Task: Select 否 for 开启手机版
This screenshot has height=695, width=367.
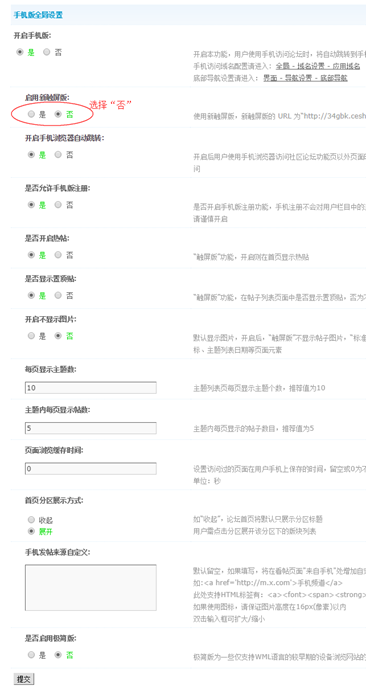Action: point(47,52)
